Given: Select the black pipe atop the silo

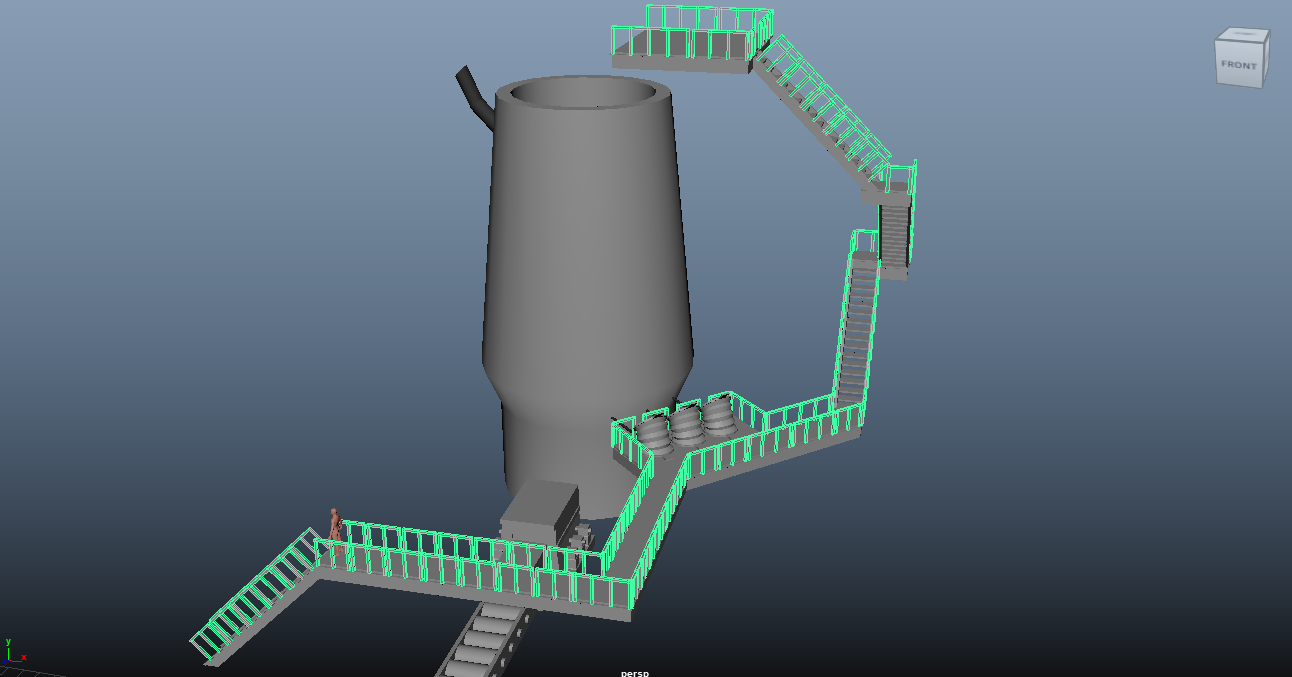Looking at the screenshot, I should 473,94.
